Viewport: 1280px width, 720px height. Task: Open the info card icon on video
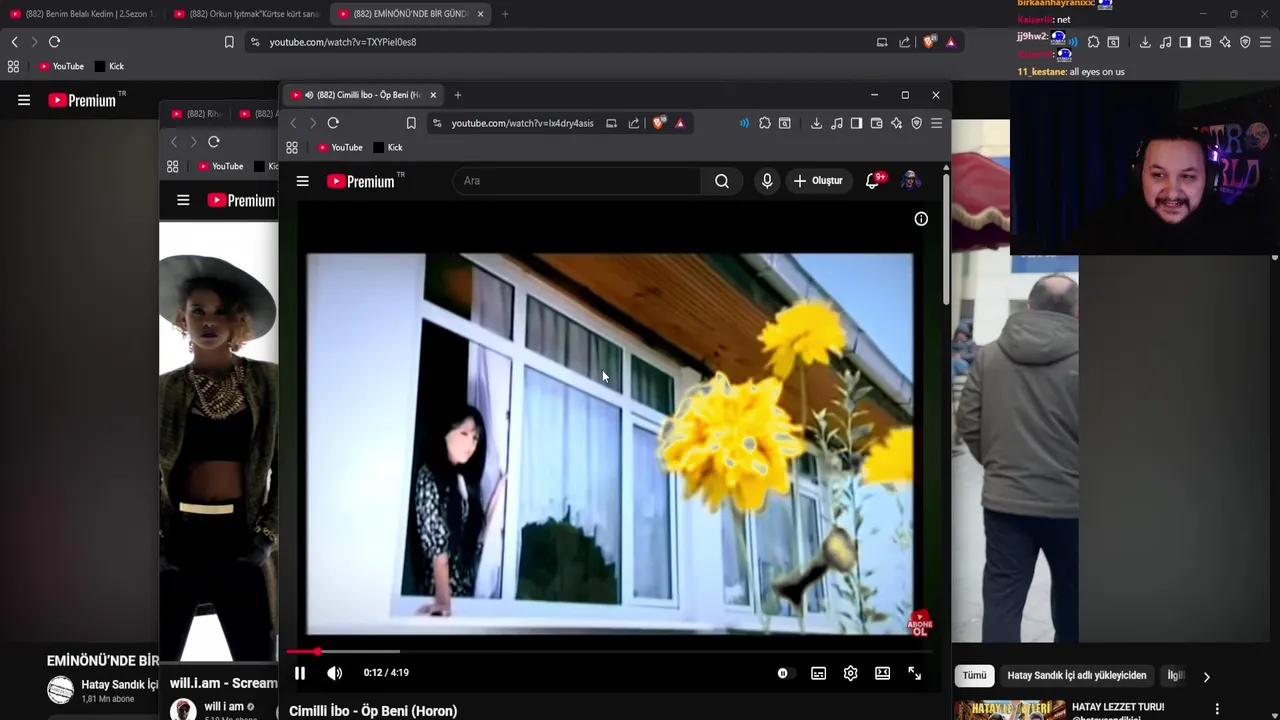921,219
